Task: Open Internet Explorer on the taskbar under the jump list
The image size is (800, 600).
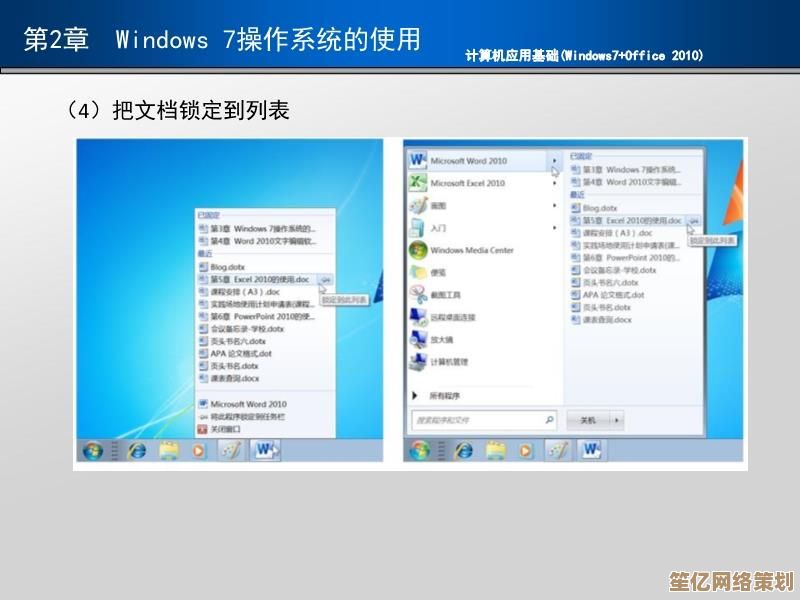Action: pyautogui.click(x=137, y=451)
